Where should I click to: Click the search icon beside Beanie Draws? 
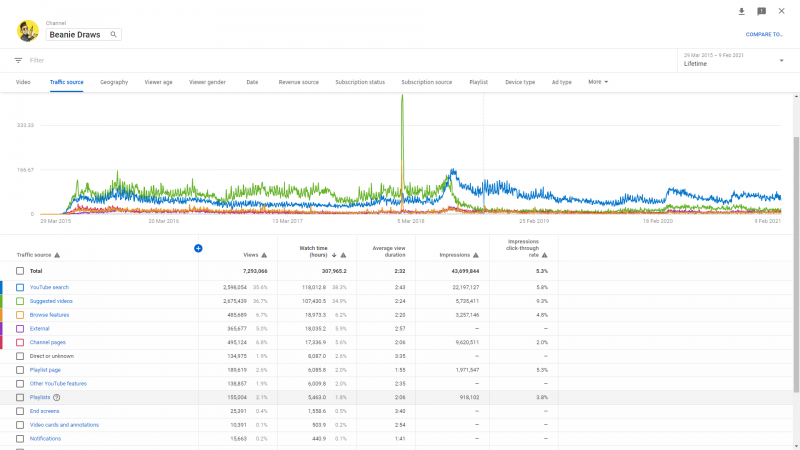(114, 34)
